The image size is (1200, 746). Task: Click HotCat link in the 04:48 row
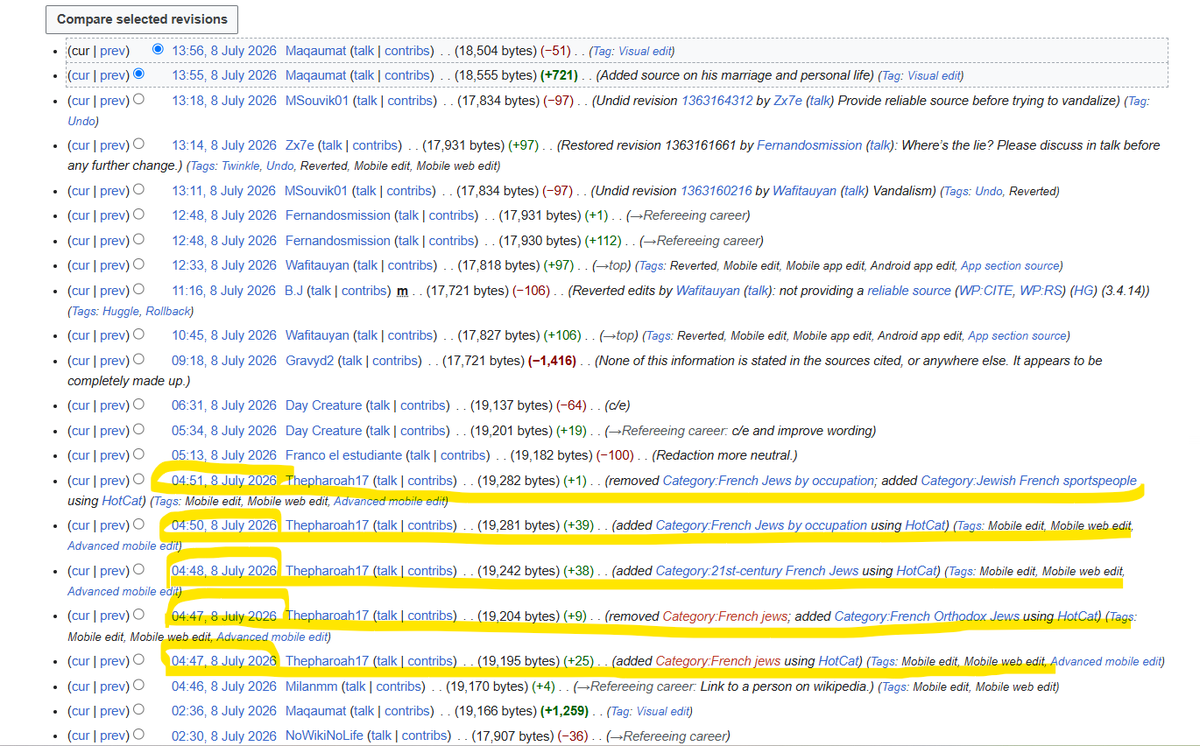click(916, 571)
